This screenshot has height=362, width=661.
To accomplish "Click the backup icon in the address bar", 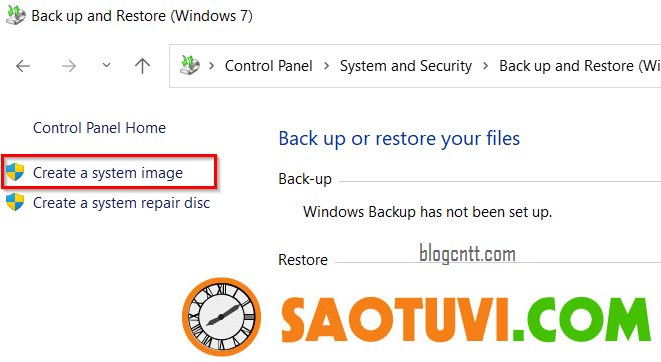I will tap(189, 65).
